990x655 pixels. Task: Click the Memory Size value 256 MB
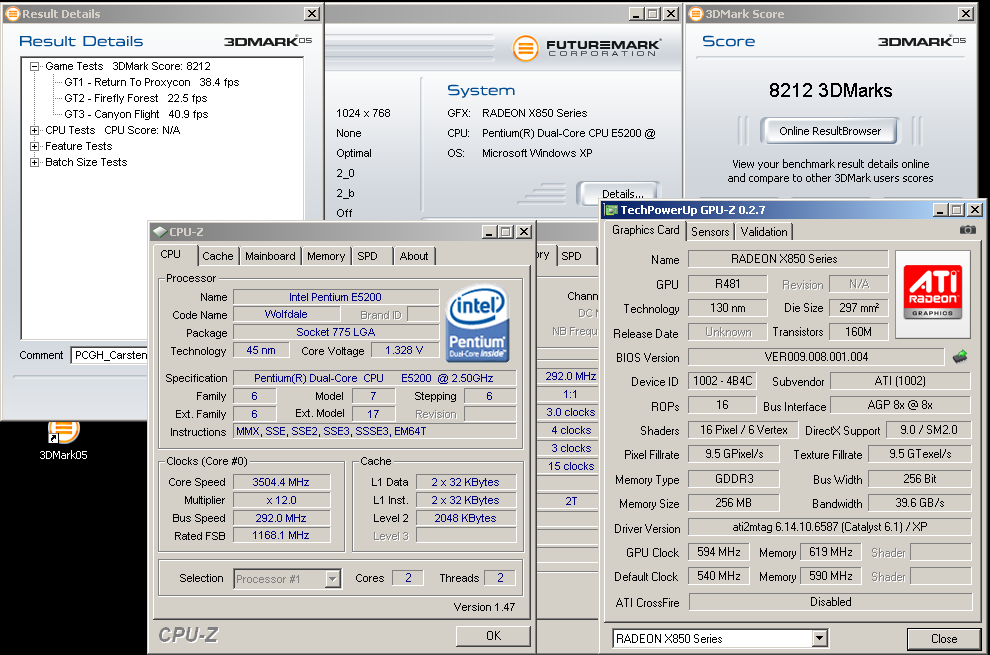coord(733,503)
